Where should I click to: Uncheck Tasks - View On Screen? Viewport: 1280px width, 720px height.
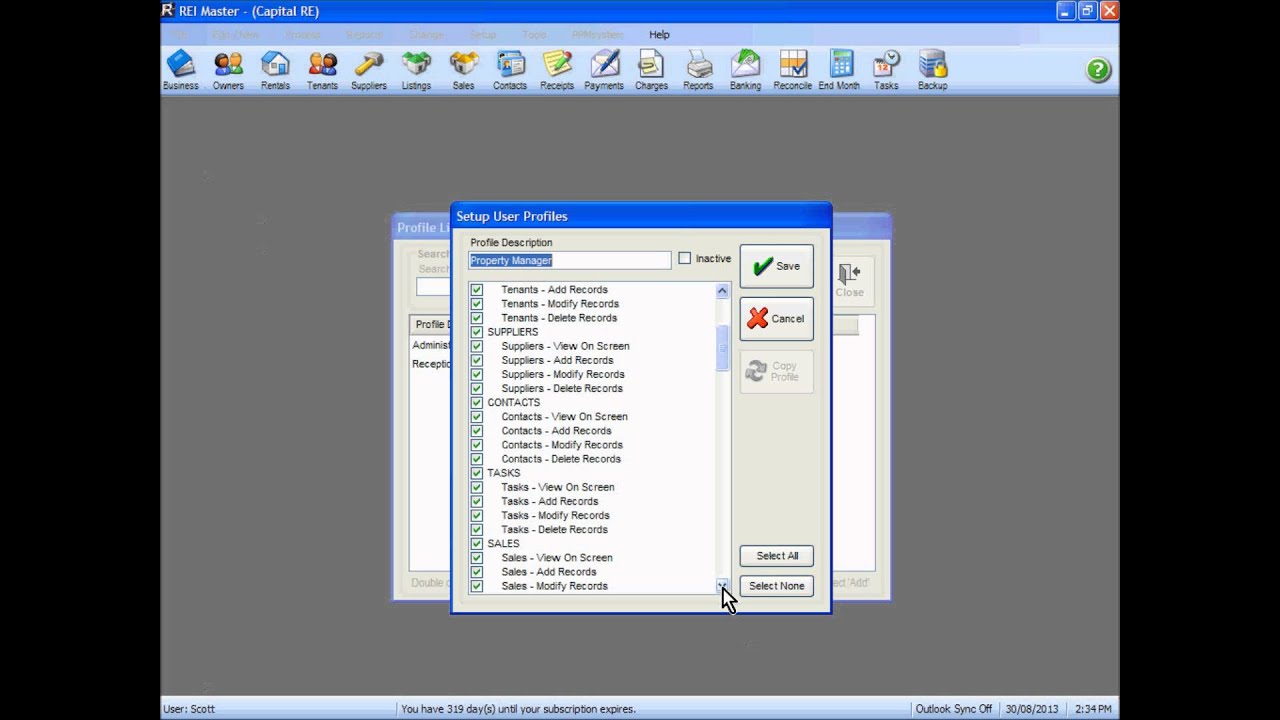(477, 487)
